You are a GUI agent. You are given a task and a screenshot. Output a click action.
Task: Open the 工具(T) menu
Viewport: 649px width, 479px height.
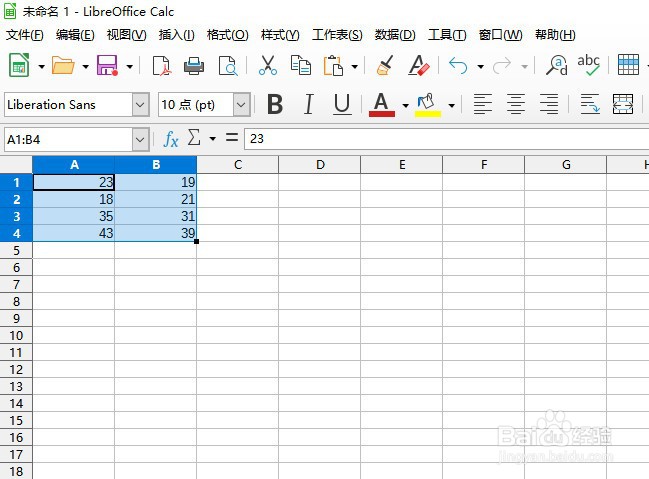coord(447,35)
